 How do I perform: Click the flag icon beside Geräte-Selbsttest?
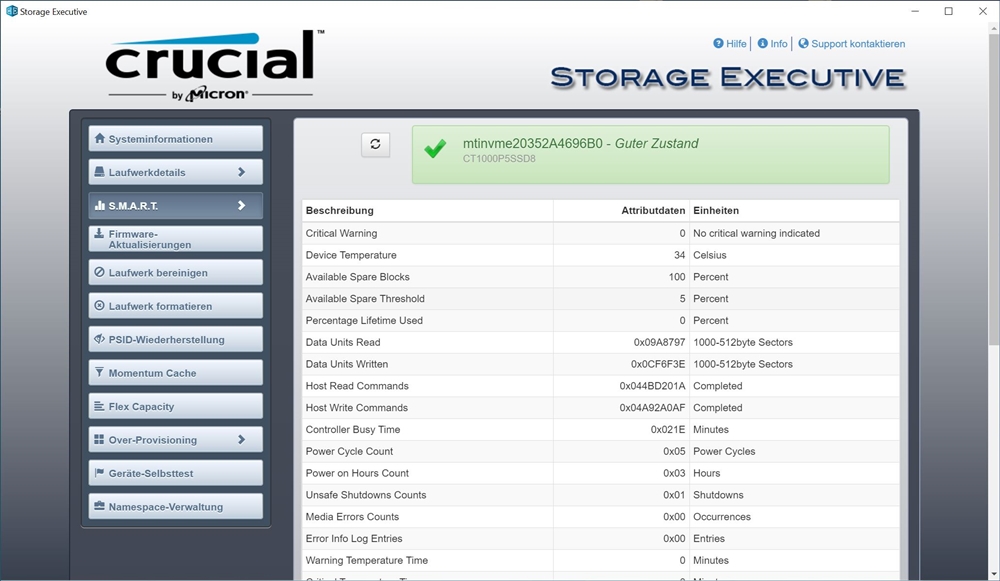click(99, 473)
